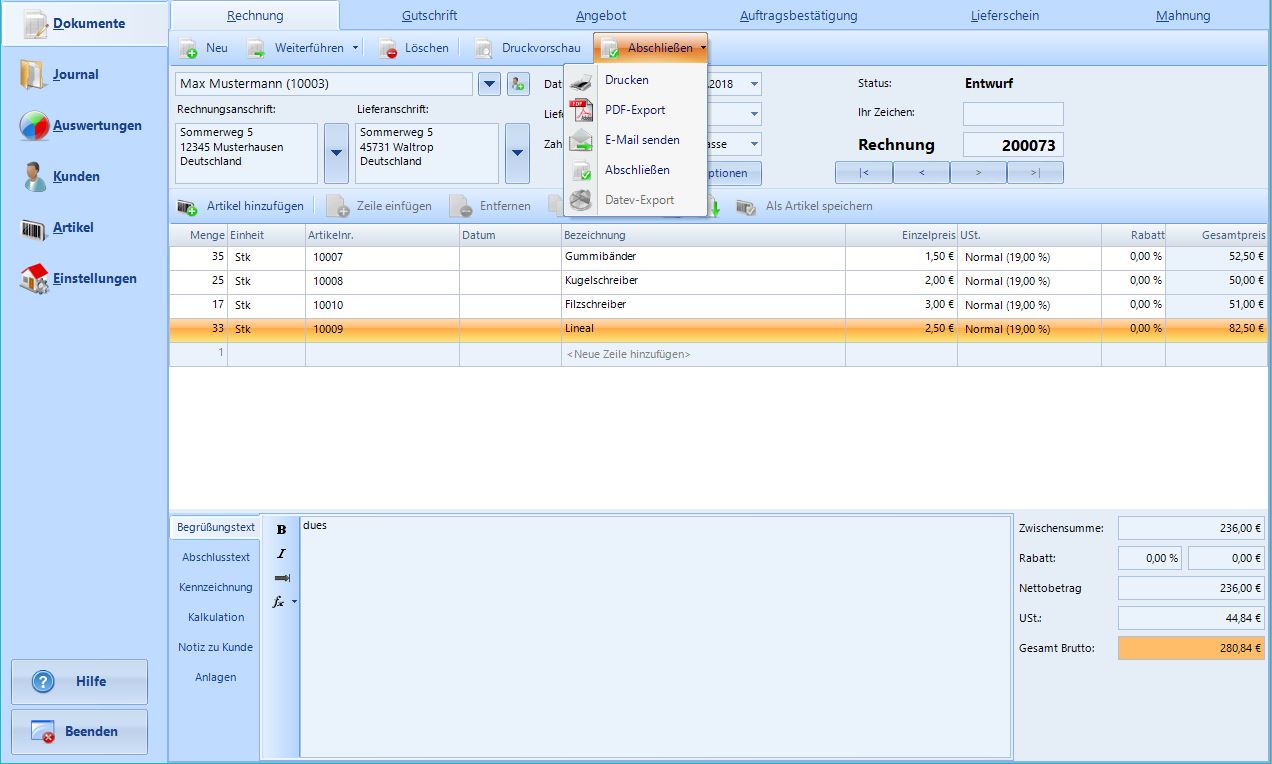Click the Neue Zeile hinzufügen row
This screenshot has width=1272, height=764.
(718, 354)
